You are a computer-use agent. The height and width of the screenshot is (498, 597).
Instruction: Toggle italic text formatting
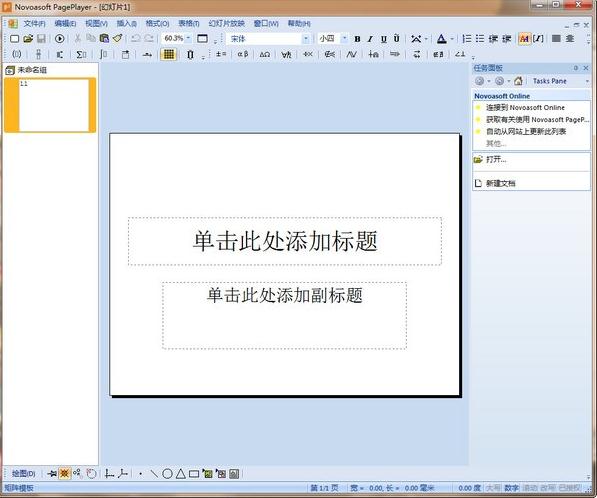coord(370,39)
